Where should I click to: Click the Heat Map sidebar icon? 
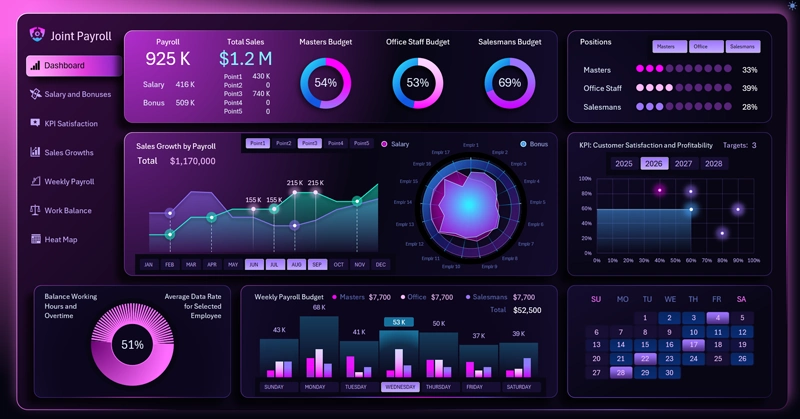[35, 239]
